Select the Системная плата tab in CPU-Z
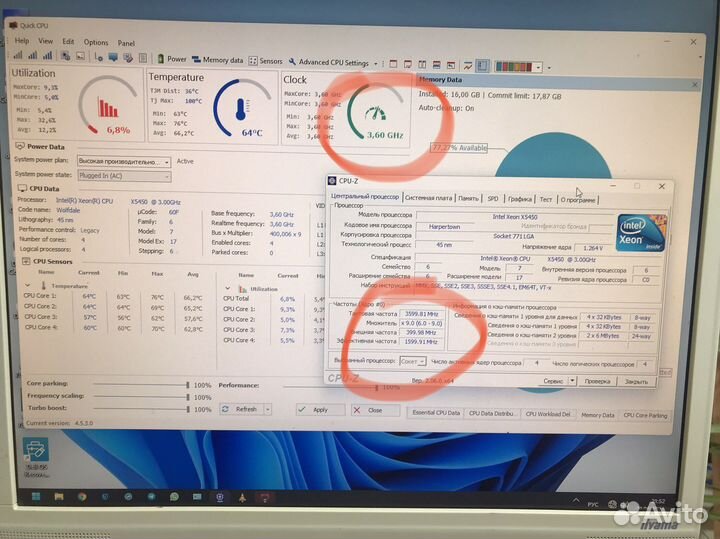The height and width of the screenshot is (539, 720). (428, 197)
